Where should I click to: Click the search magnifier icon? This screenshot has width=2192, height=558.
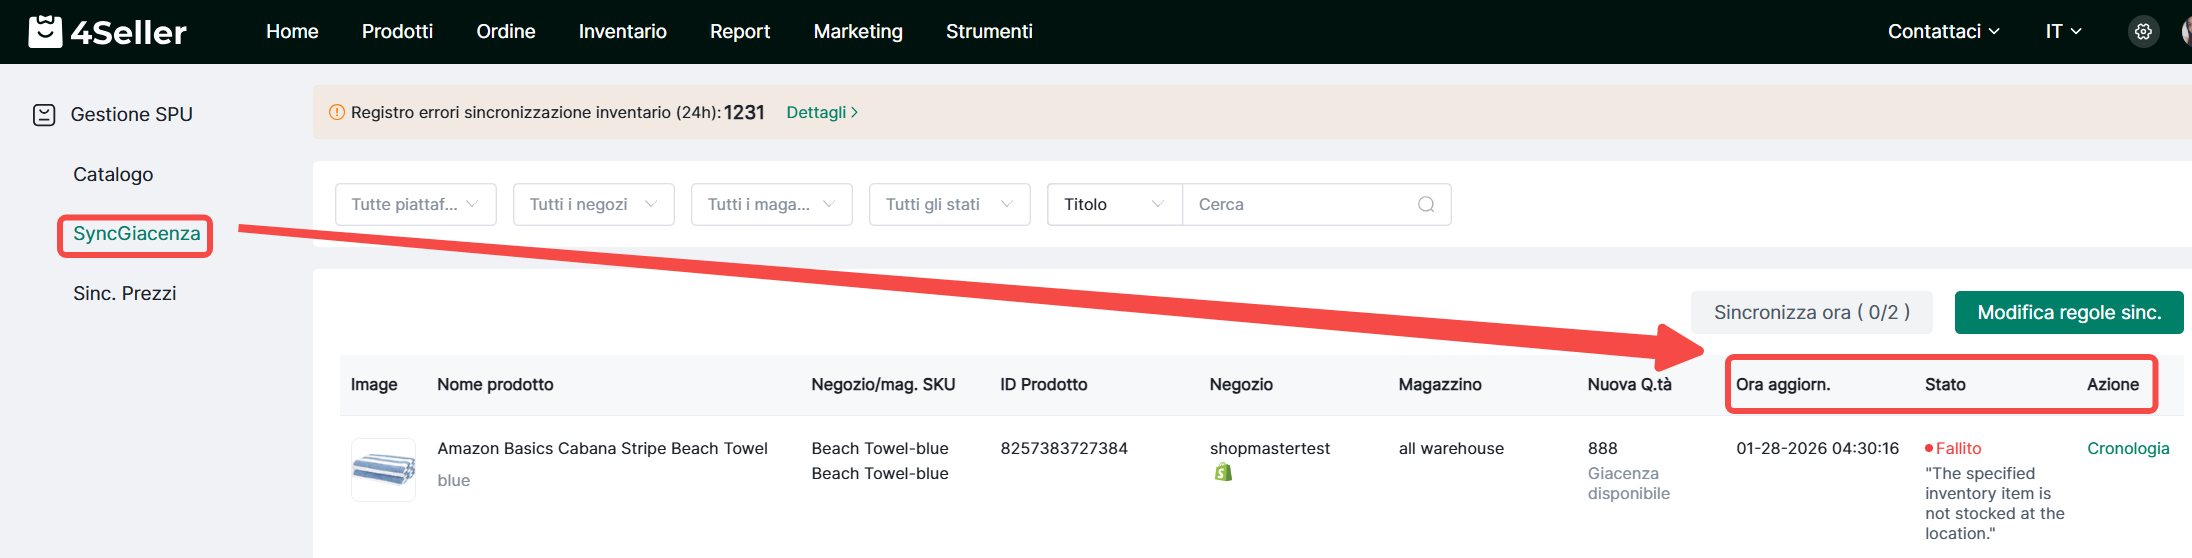click(1426, 205)
